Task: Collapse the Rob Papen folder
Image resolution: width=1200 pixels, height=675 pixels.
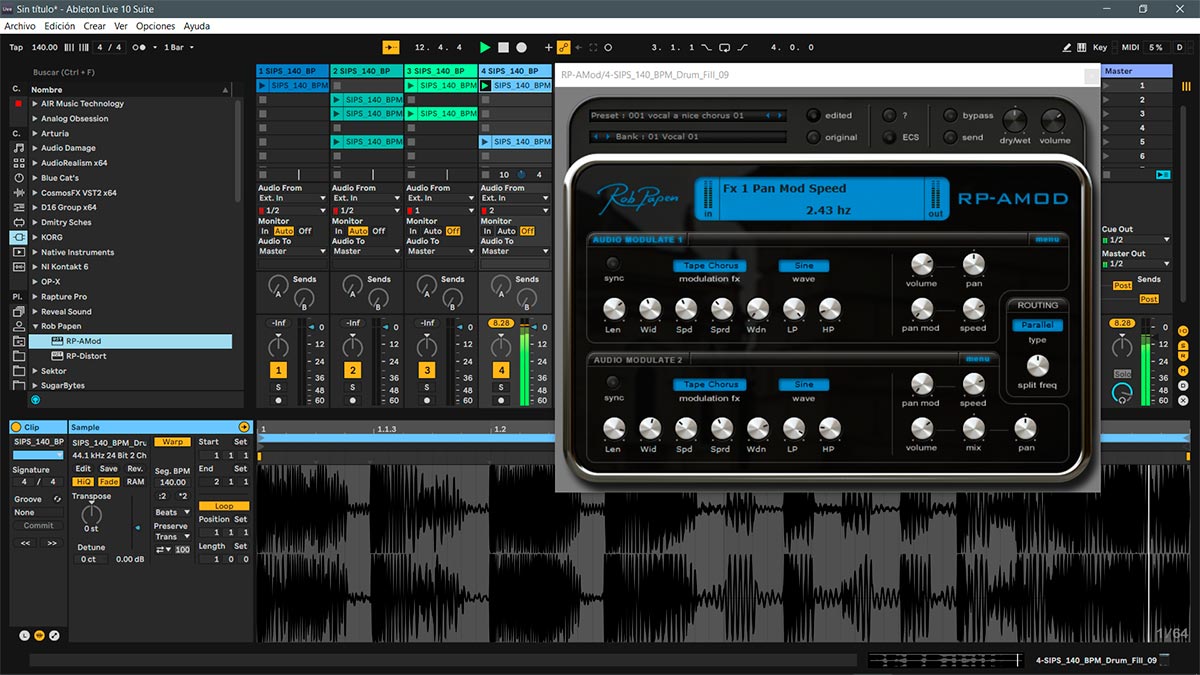Action: click(x=35, y=326)
